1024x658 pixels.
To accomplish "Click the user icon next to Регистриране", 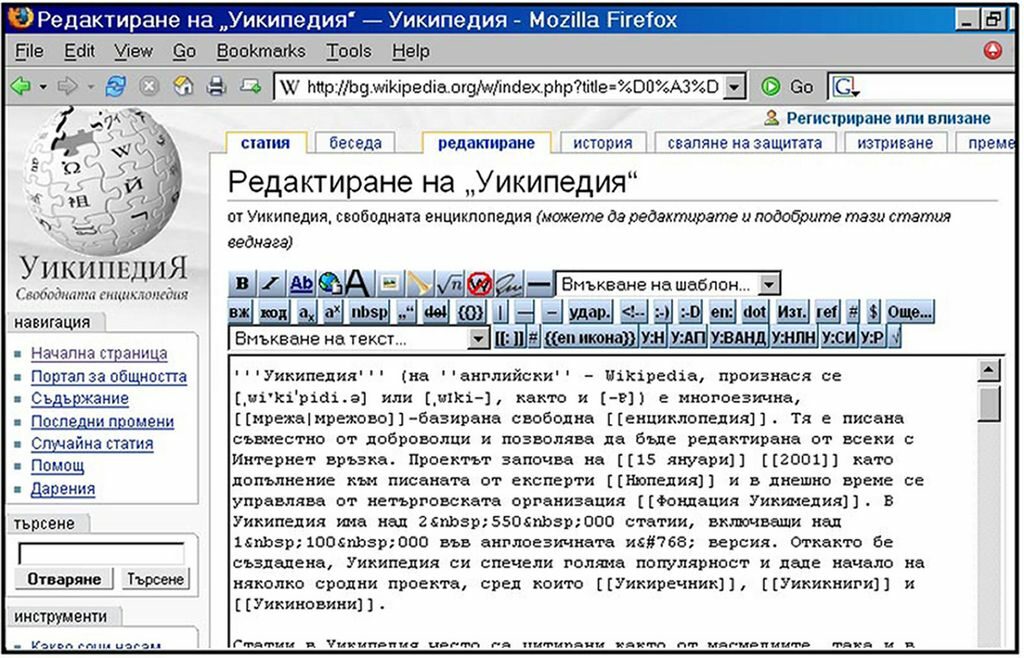I will coord(771,118).
